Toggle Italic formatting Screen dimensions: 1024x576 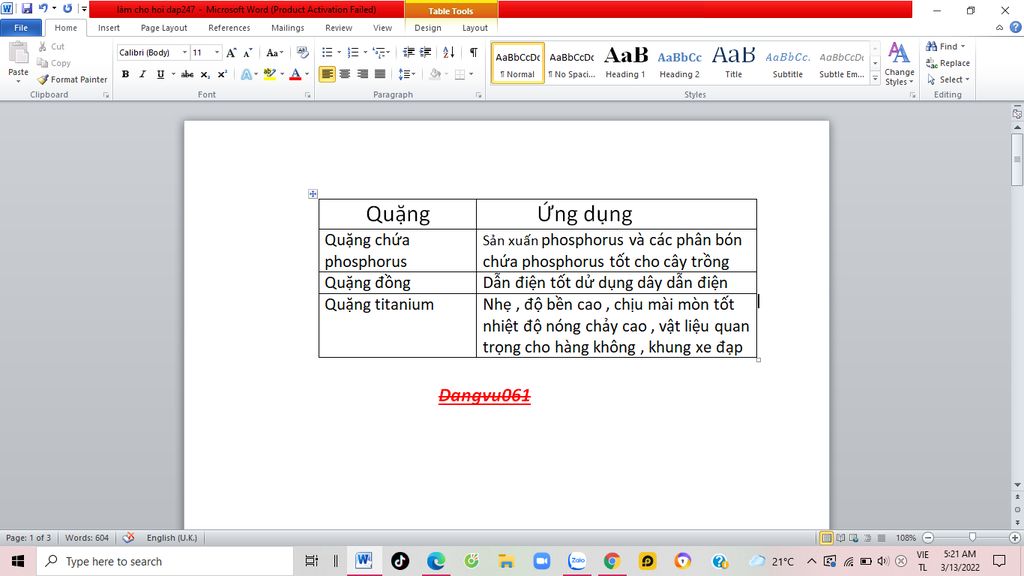click(142, 74)
